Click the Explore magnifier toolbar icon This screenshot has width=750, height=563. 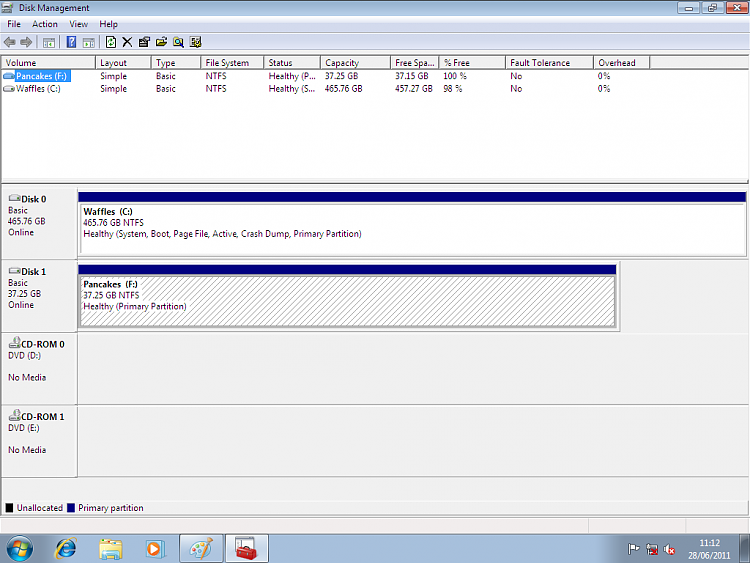coord(178,42)
